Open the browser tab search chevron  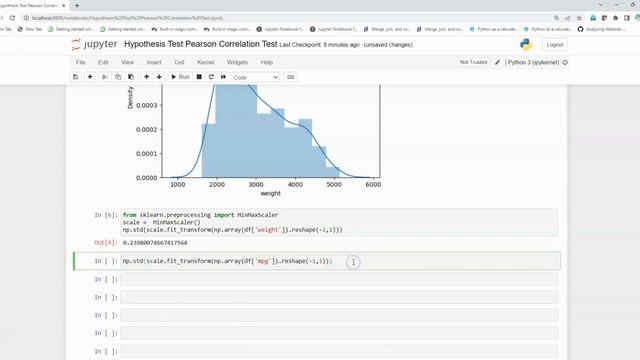tap(601, 5)
